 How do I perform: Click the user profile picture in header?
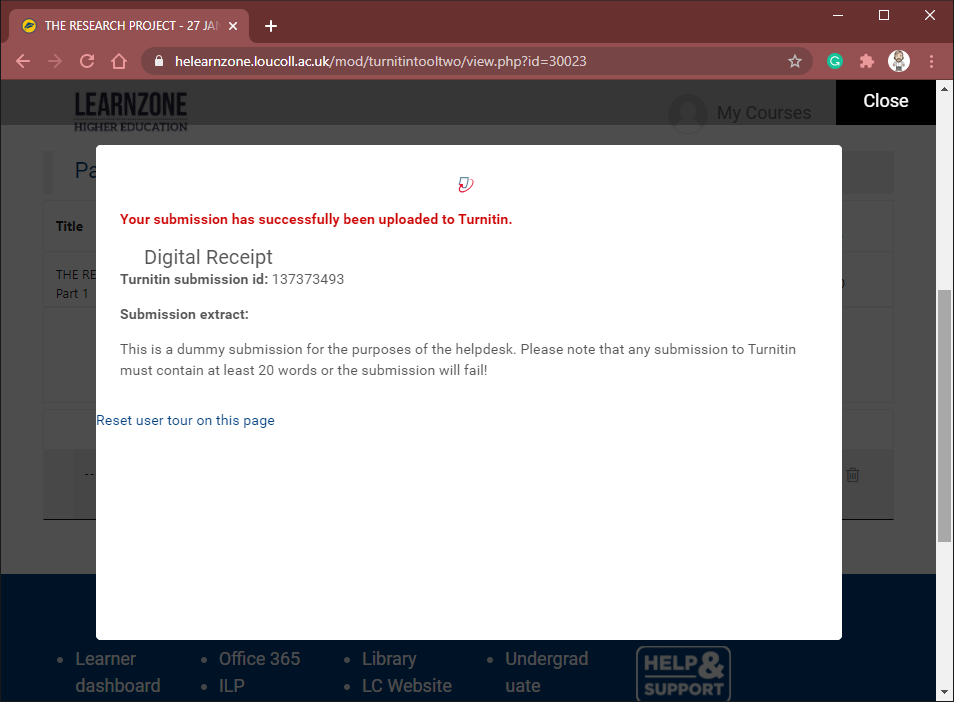688,113
